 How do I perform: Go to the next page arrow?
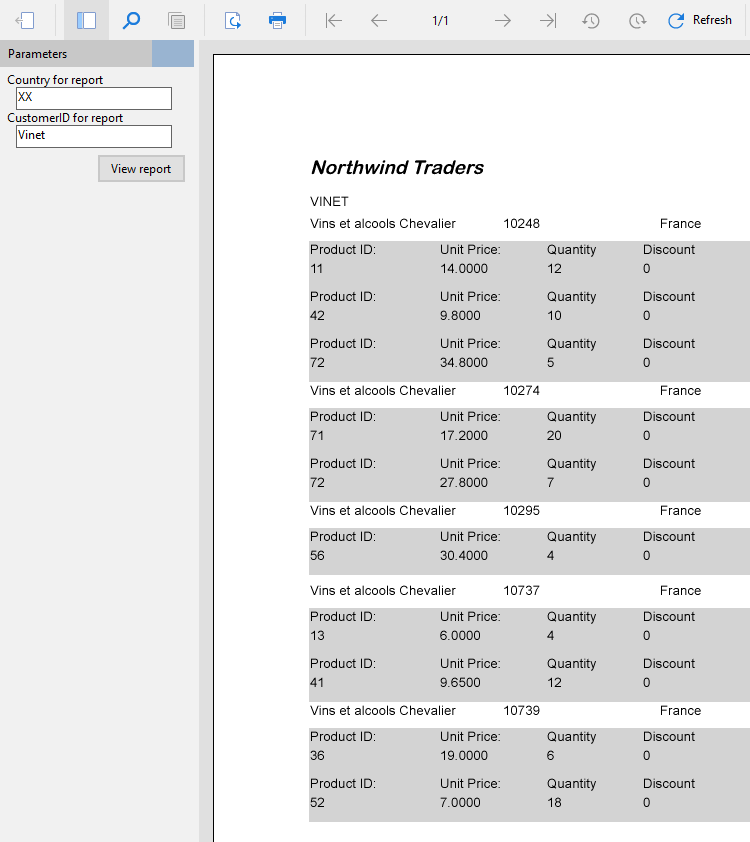point(503,20)
